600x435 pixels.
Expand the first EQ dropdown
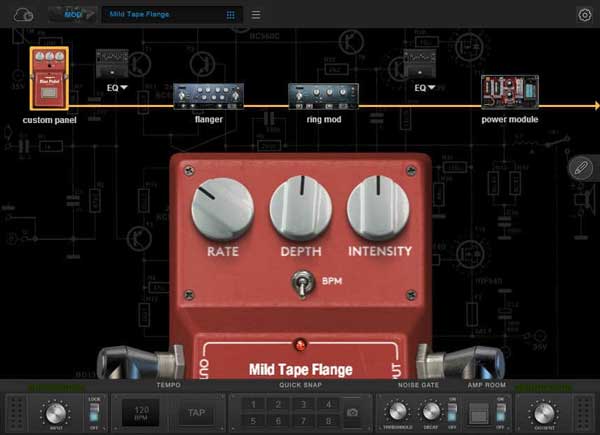pyautogui.click(x=117, y=88)
